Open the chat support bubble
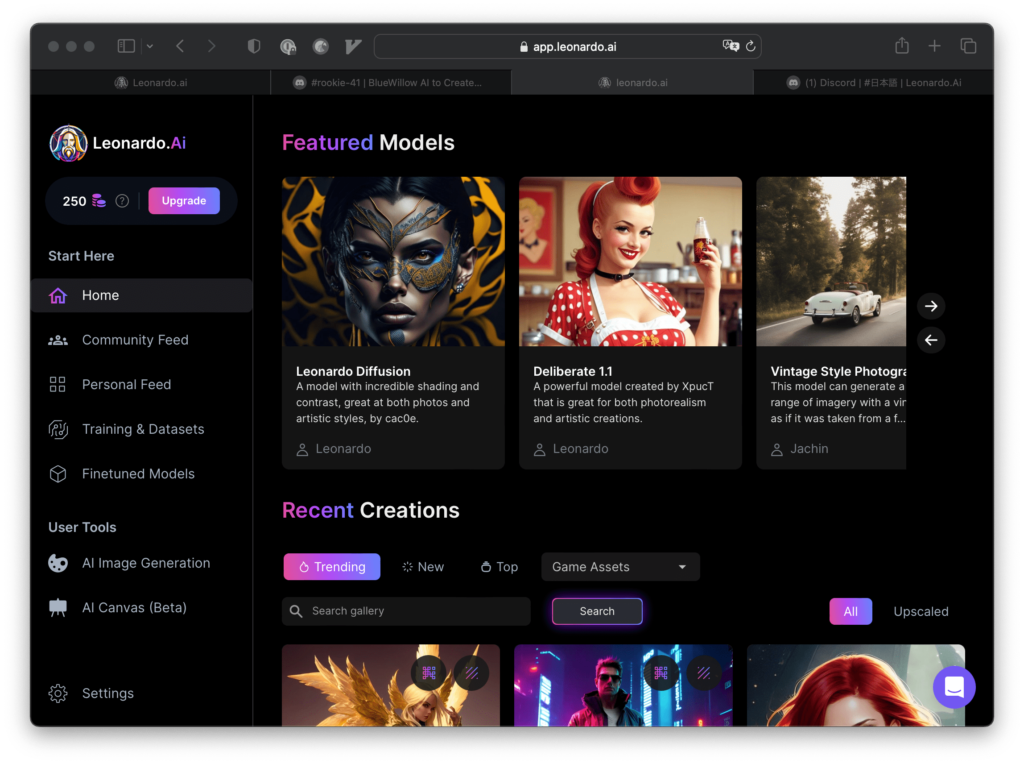The image size is (1024, 764). [954, 687]
